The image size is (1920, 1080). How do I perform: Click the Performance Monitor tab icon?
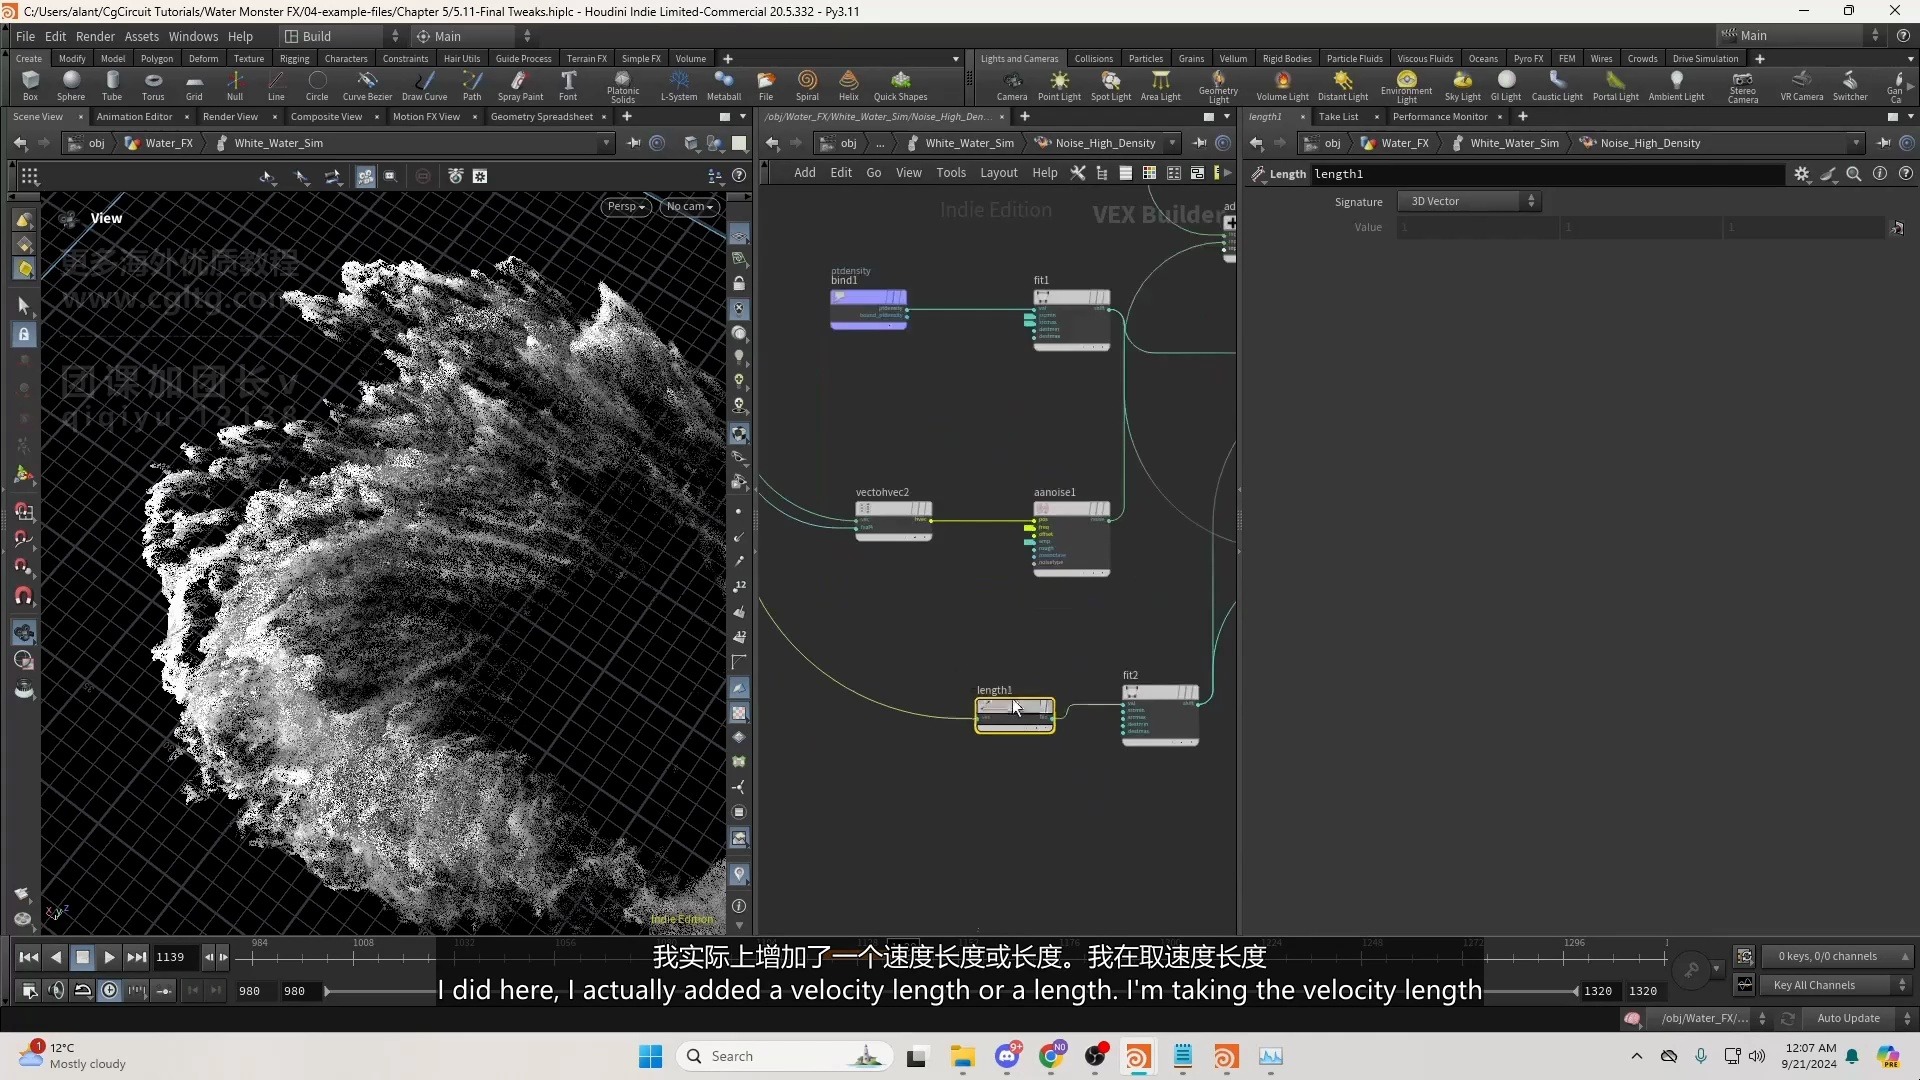(x=1439, y=116)
